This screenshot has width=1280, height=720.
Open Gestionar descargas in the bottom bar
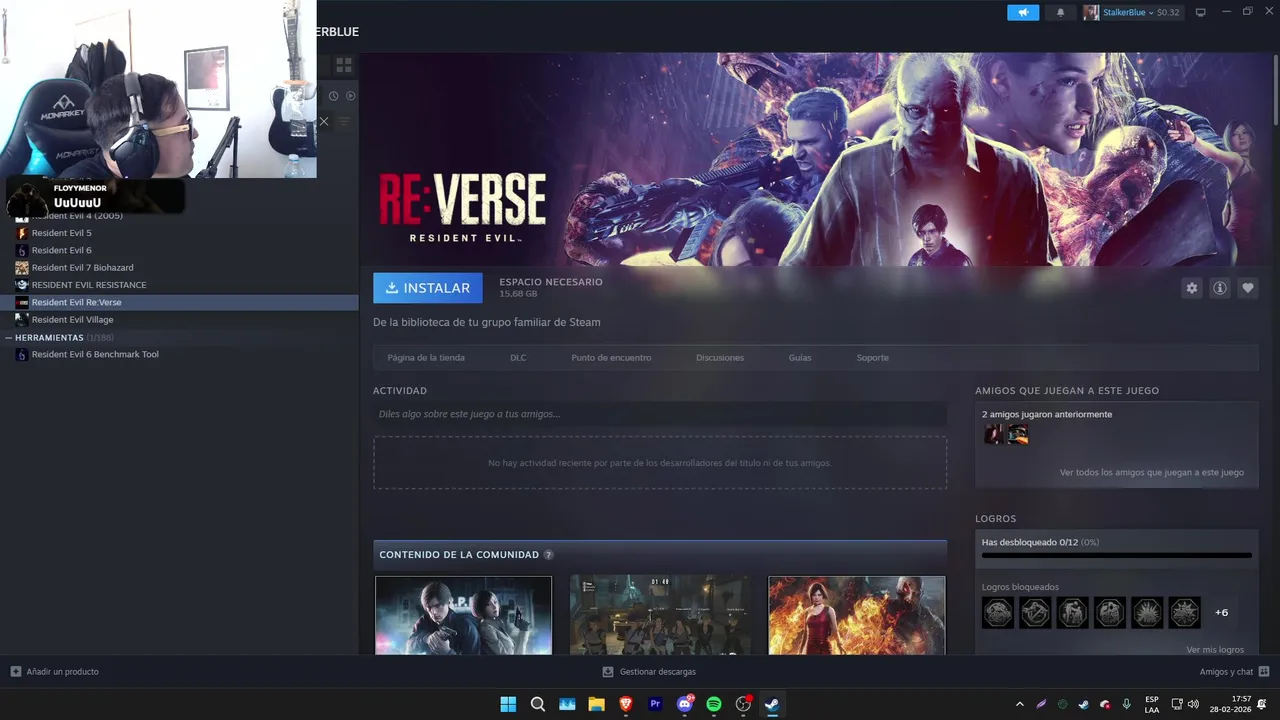click(x=649, y=672)
